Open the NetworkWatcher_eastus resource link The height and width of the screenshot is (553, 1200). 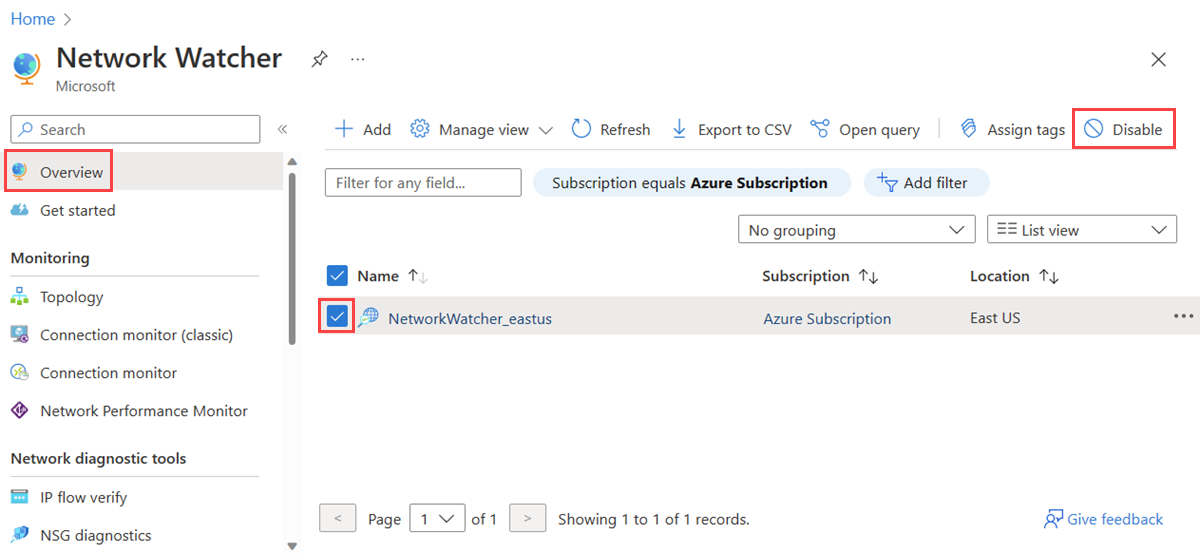470,319
